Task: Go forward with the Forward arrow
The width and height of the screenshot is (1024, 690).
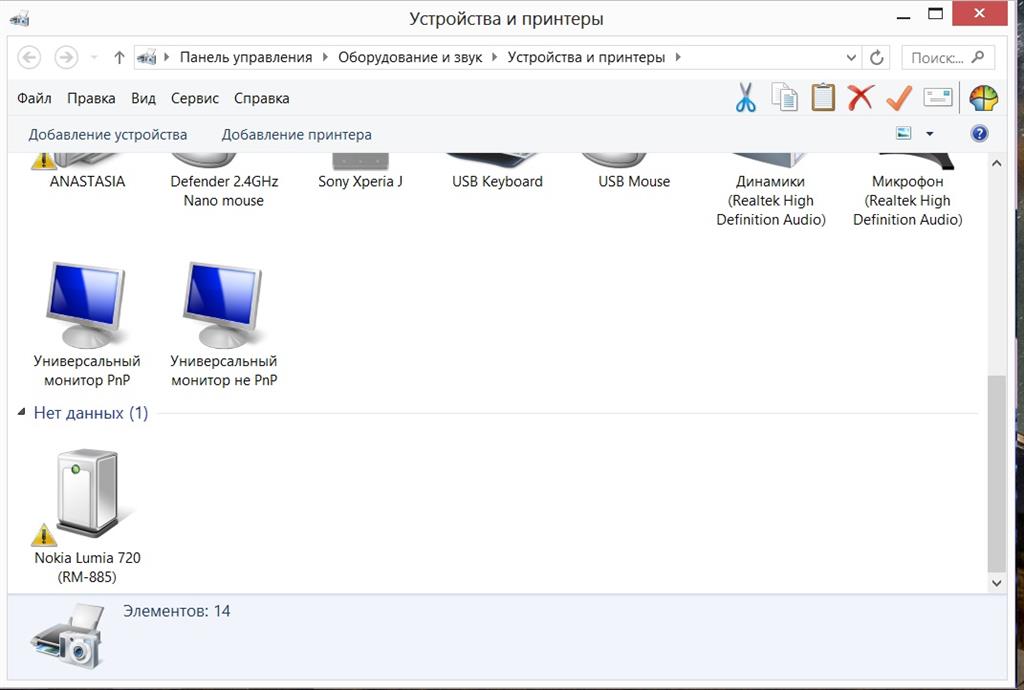Action: click(x=66, y=57)
